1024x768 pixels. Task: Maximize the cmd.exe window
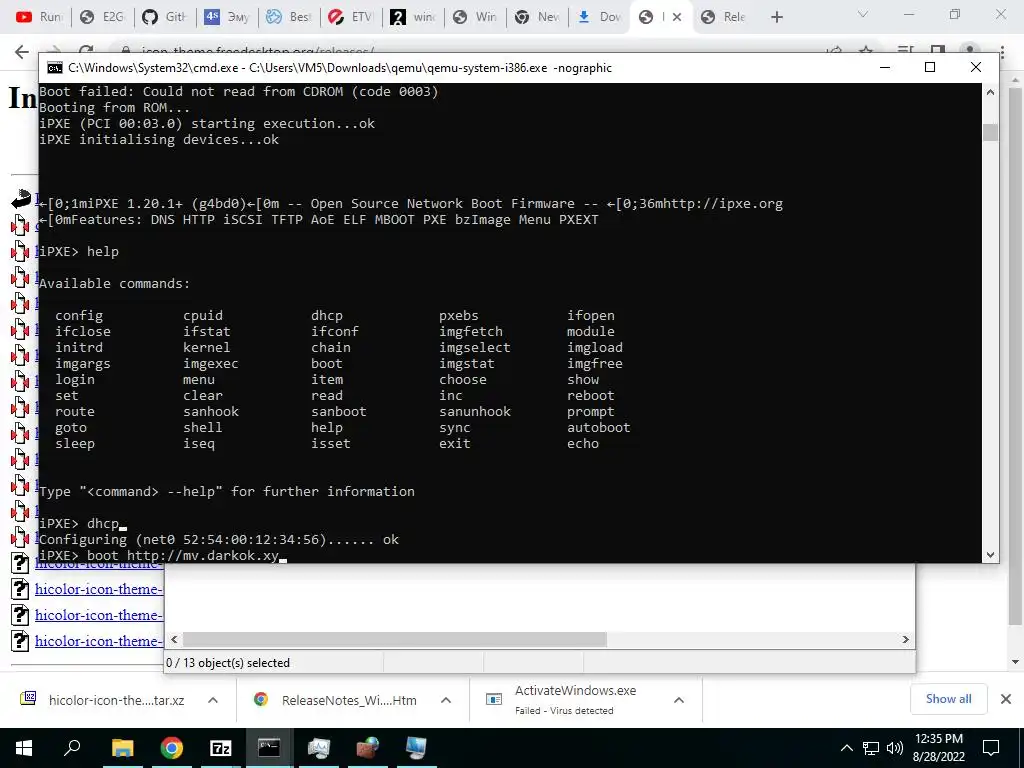(930, 67)
